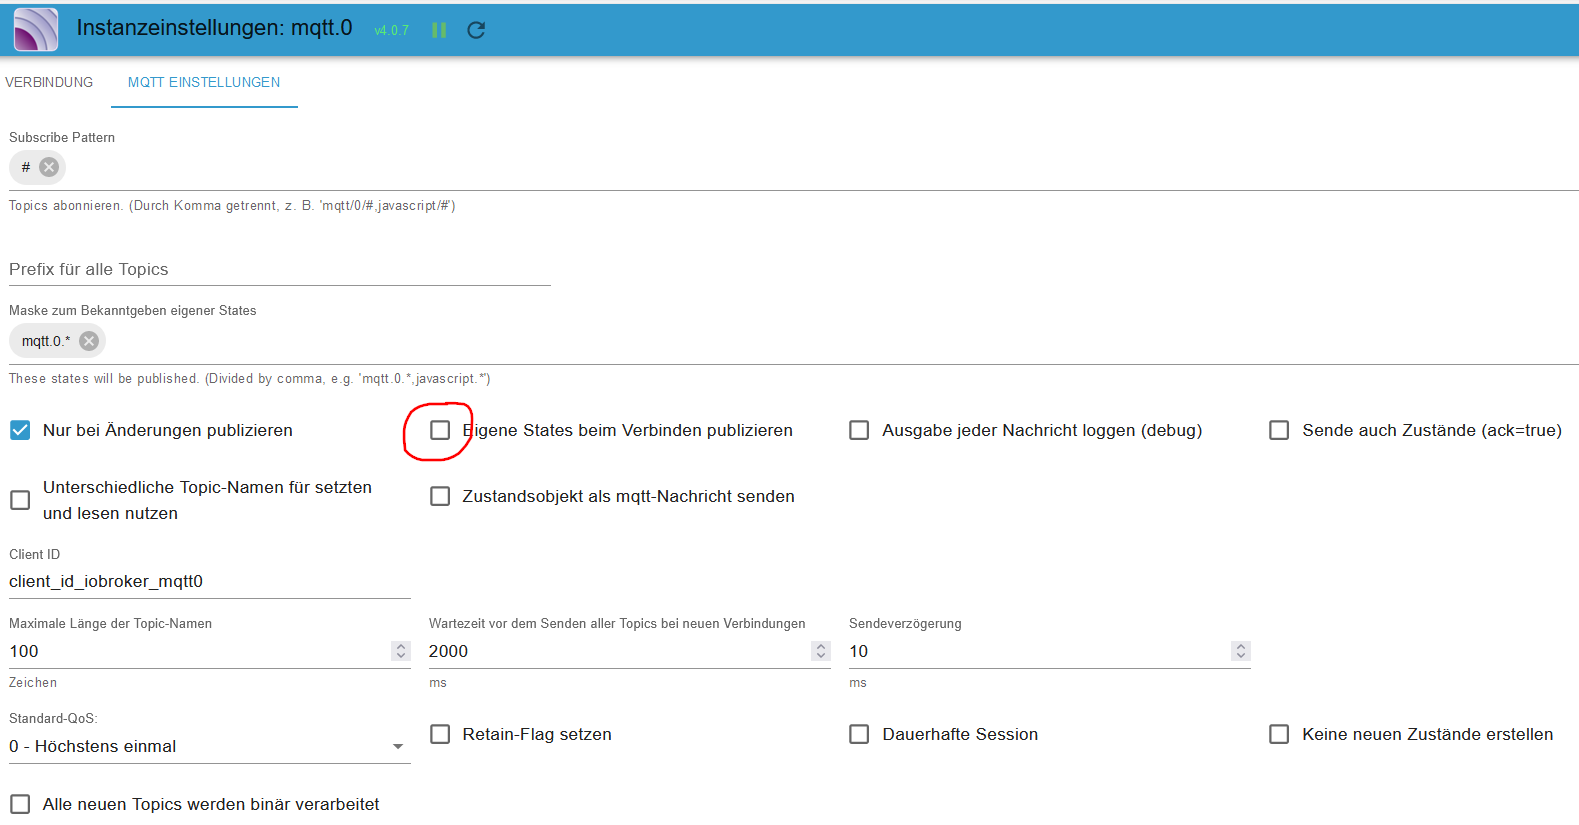Click the stepper on Wartezeit field
Viewport: 1579px width, 825px height.
tap(821, 651)
